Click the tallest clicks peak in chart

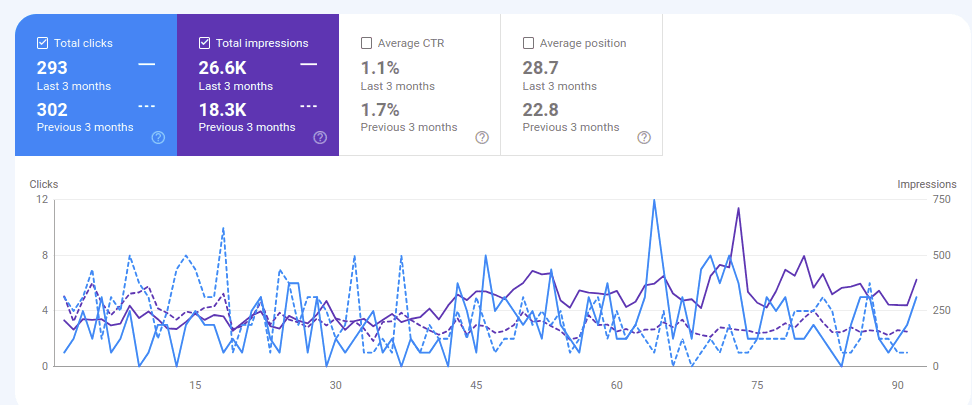click(x=654, y=200)
